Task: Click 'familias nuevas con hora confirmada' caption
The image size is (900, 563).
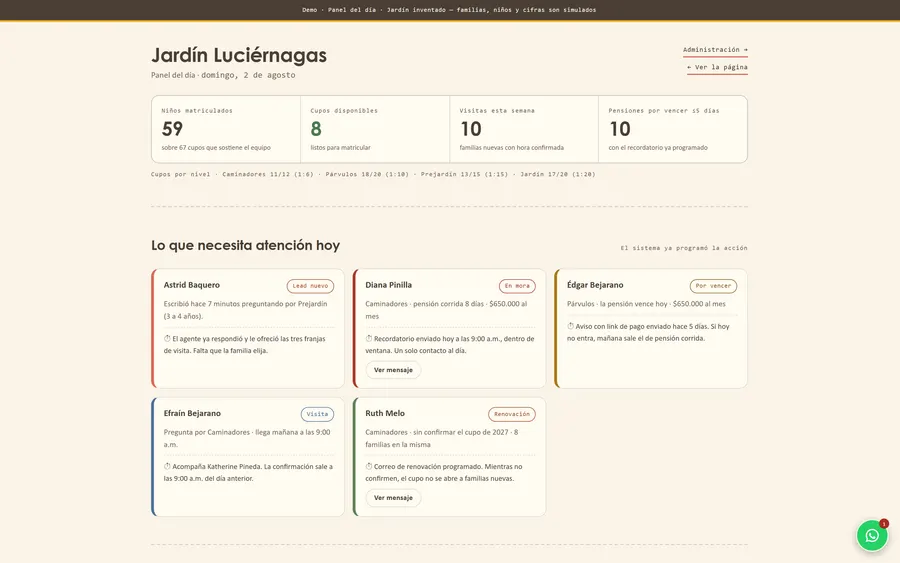Action: [x=511, y=147]
